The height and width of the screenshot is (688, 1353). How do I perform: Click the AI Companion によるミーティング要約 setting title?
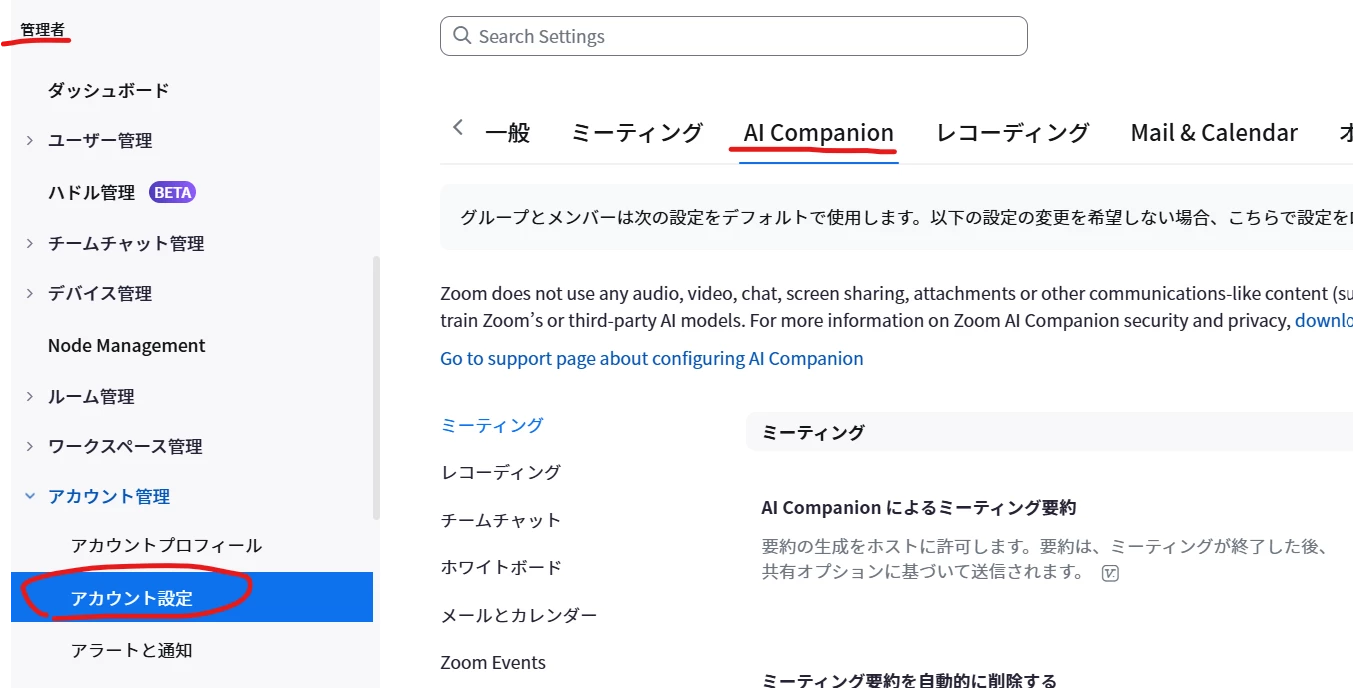(918, 508)
